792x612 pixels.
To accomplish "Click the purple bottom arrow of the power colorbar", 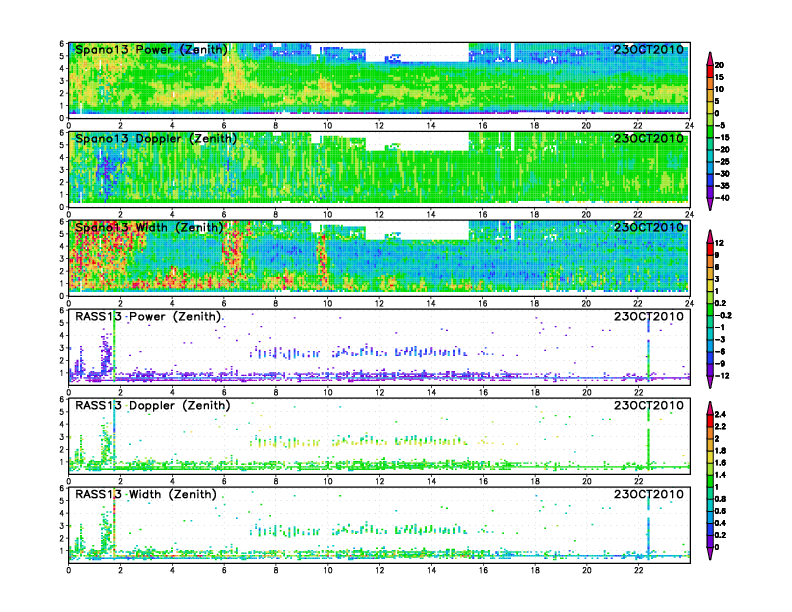I will (710, 204).
